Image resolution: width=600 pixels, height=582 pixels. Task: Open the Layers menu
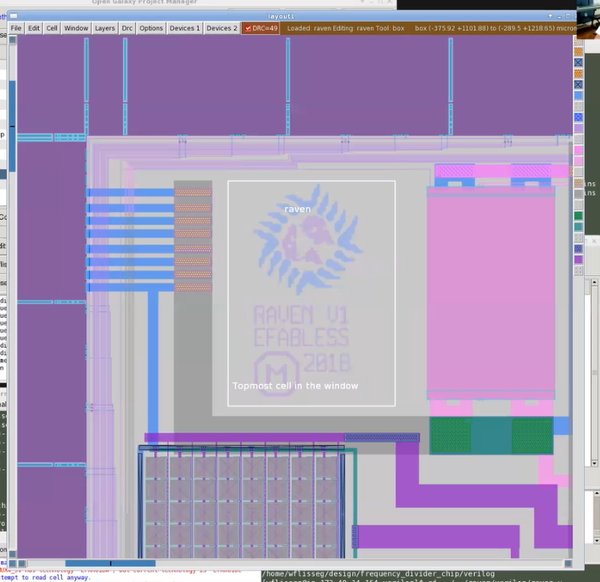(x=105, y=28)
